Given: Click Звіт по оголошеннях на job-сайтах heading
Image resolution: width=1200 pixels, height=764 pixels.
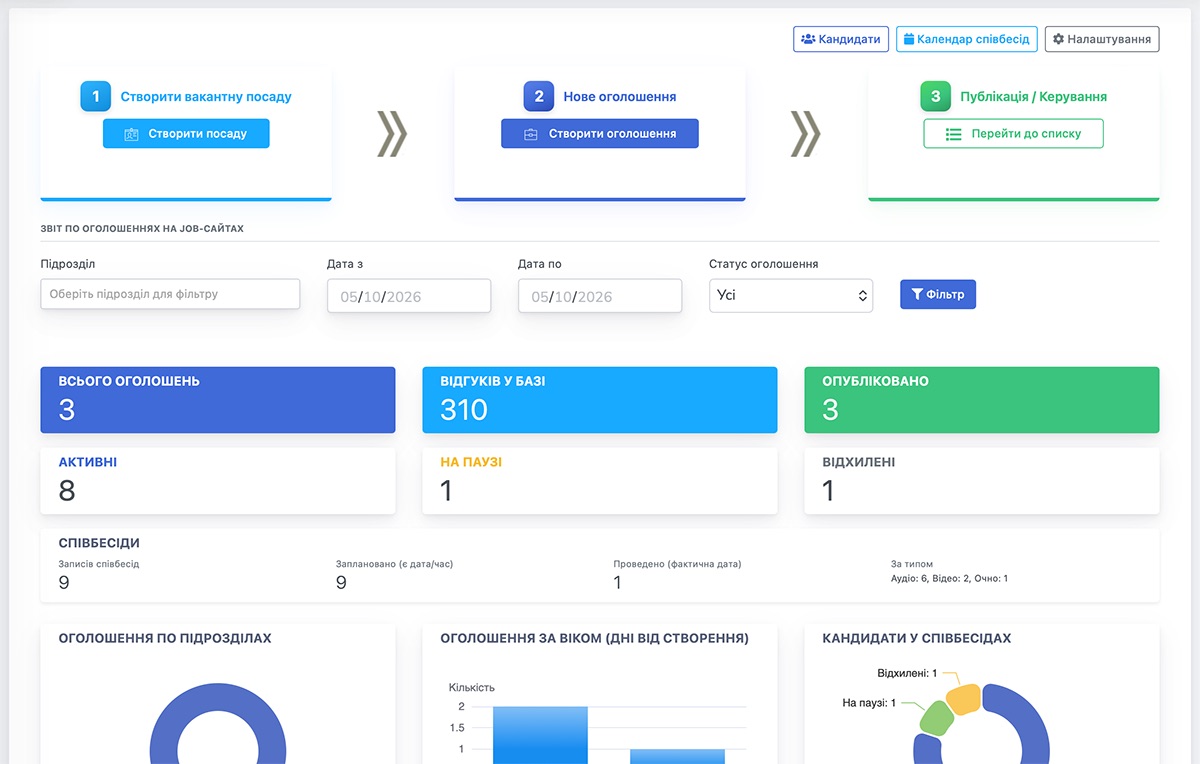Looking at the screenshot, I should pos(142,229).
